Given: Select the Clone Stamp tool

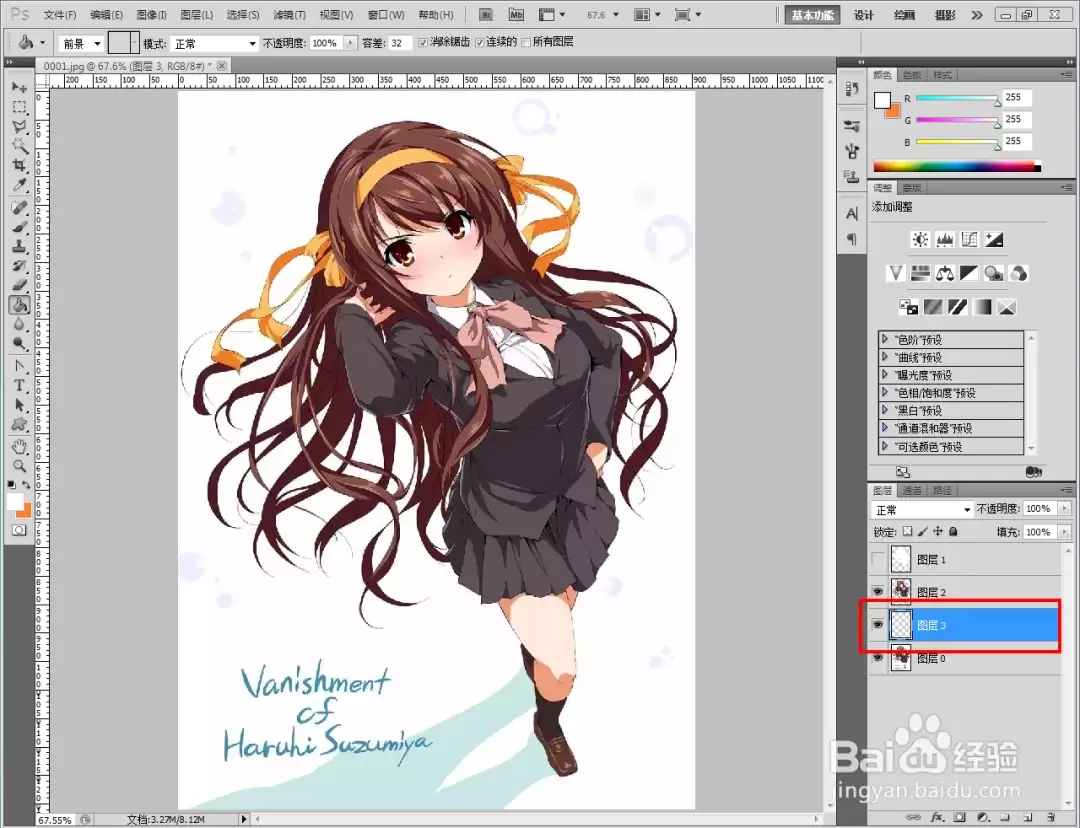Looking at the screenshot, I should coord(19,246).
